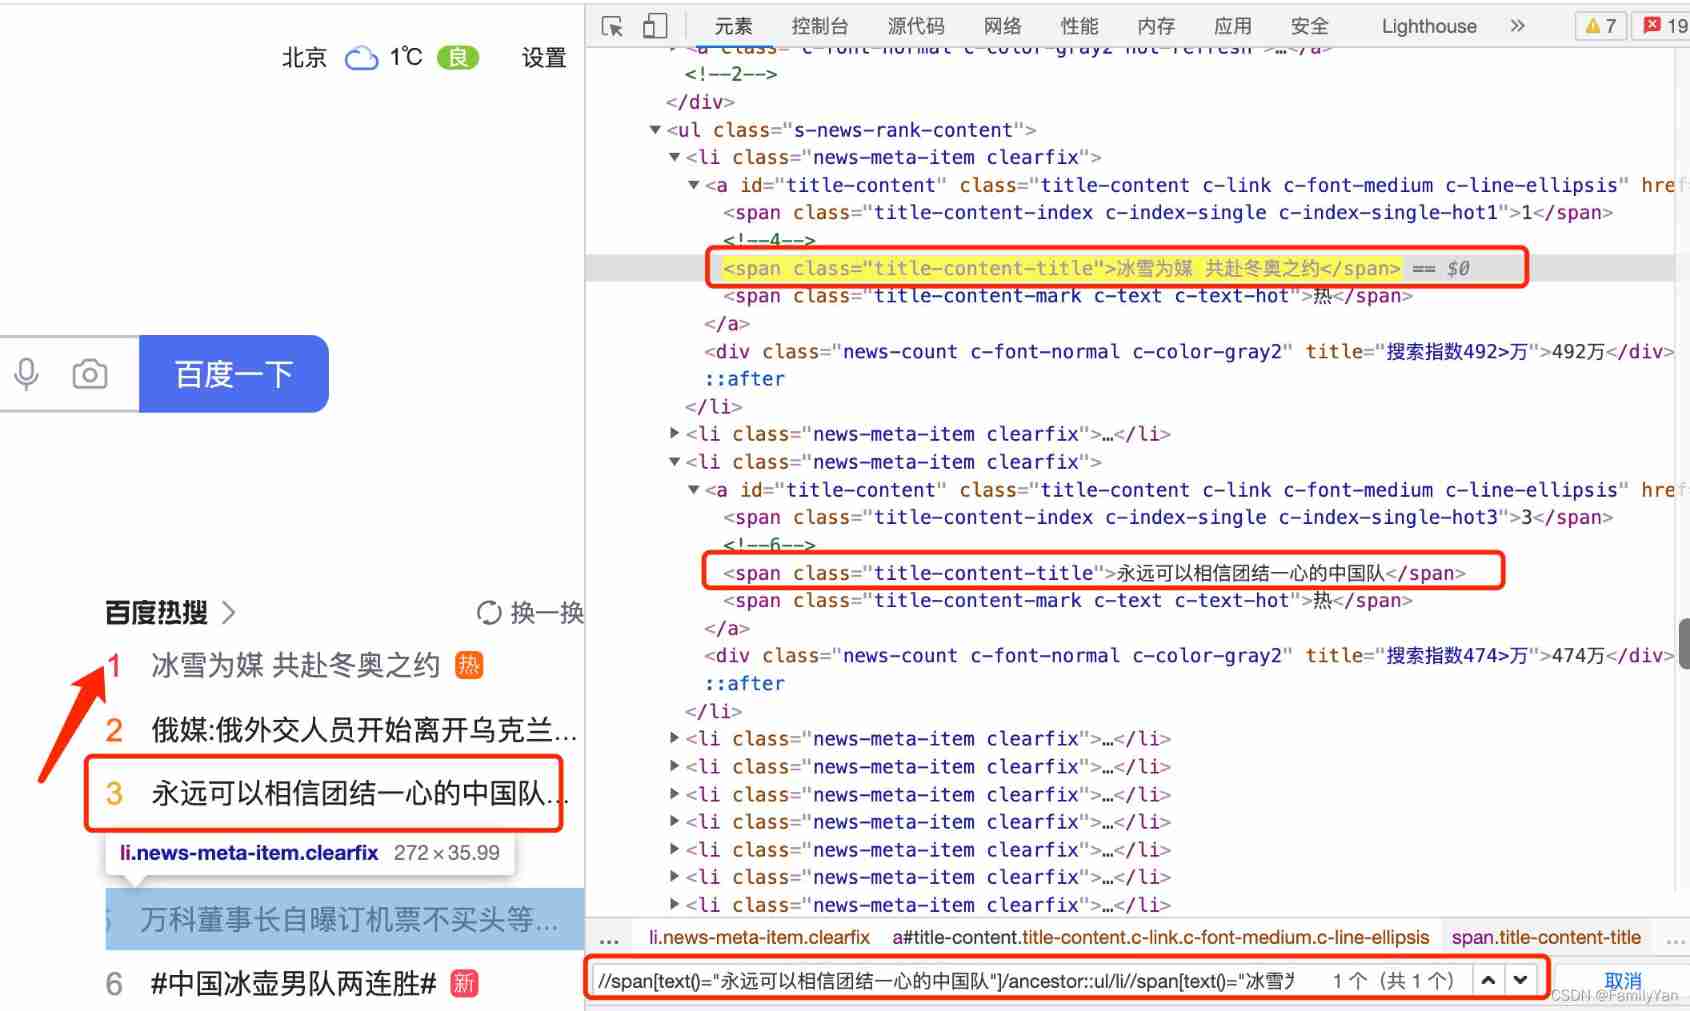Viewport: 1690px width, 1011px height.
Task: Show more DevTools tabs chevron
Action: [x=1517, y=26]
